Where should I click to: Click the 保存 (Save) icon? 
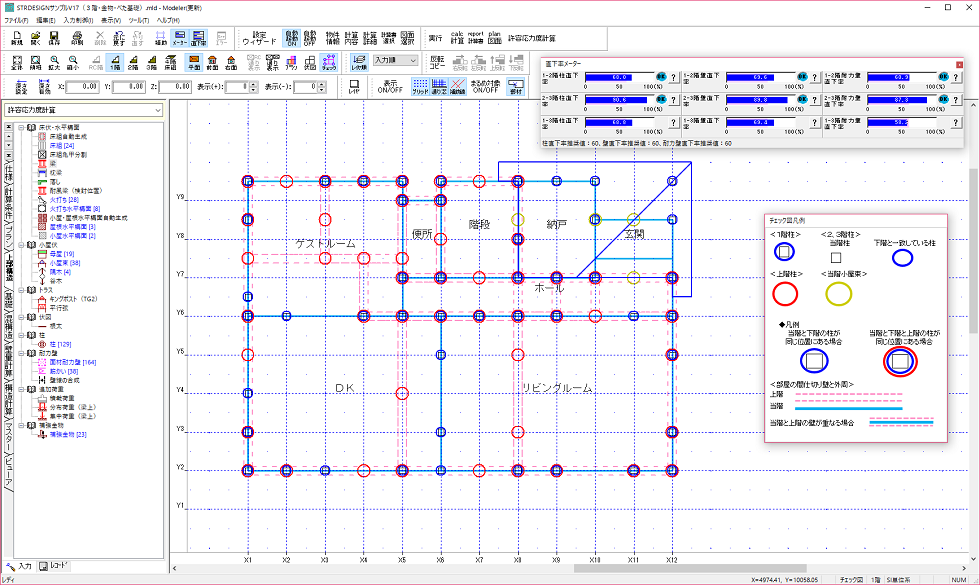(54, 38)
